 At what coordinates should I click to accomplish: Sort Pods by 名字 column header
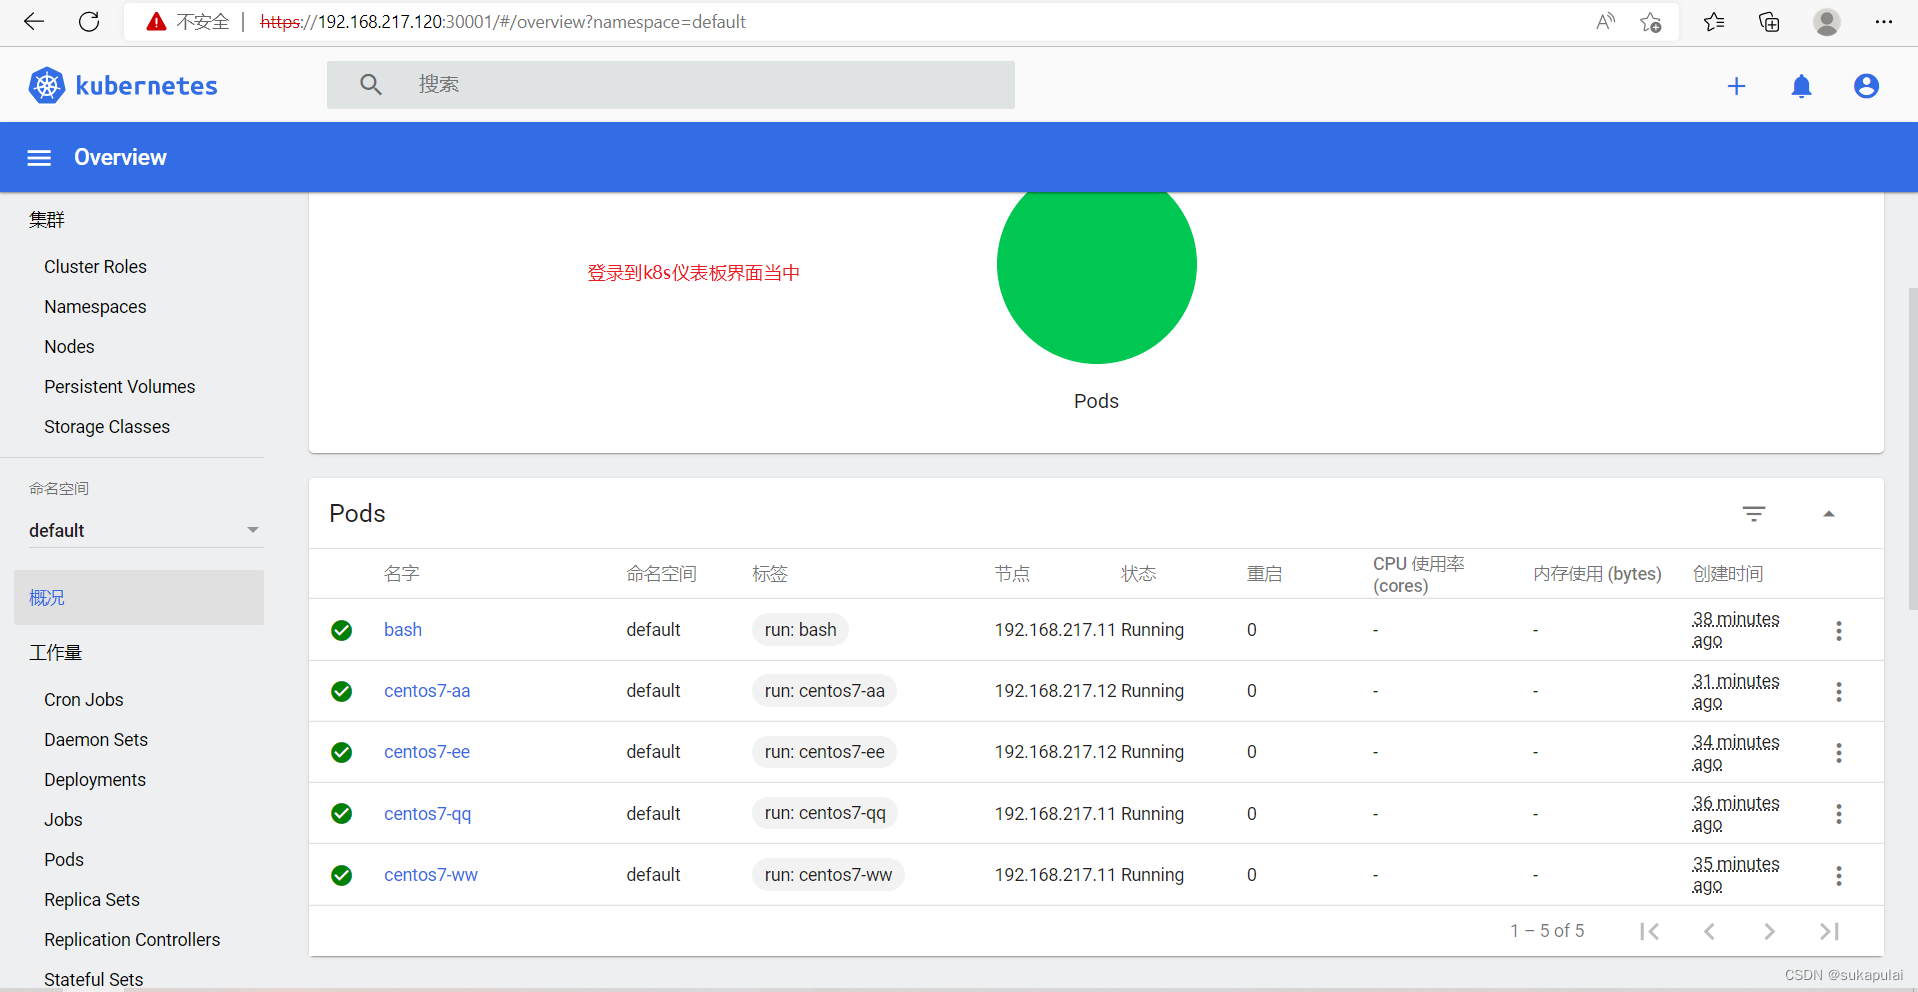pyautogui.click(x=402, y=574)
